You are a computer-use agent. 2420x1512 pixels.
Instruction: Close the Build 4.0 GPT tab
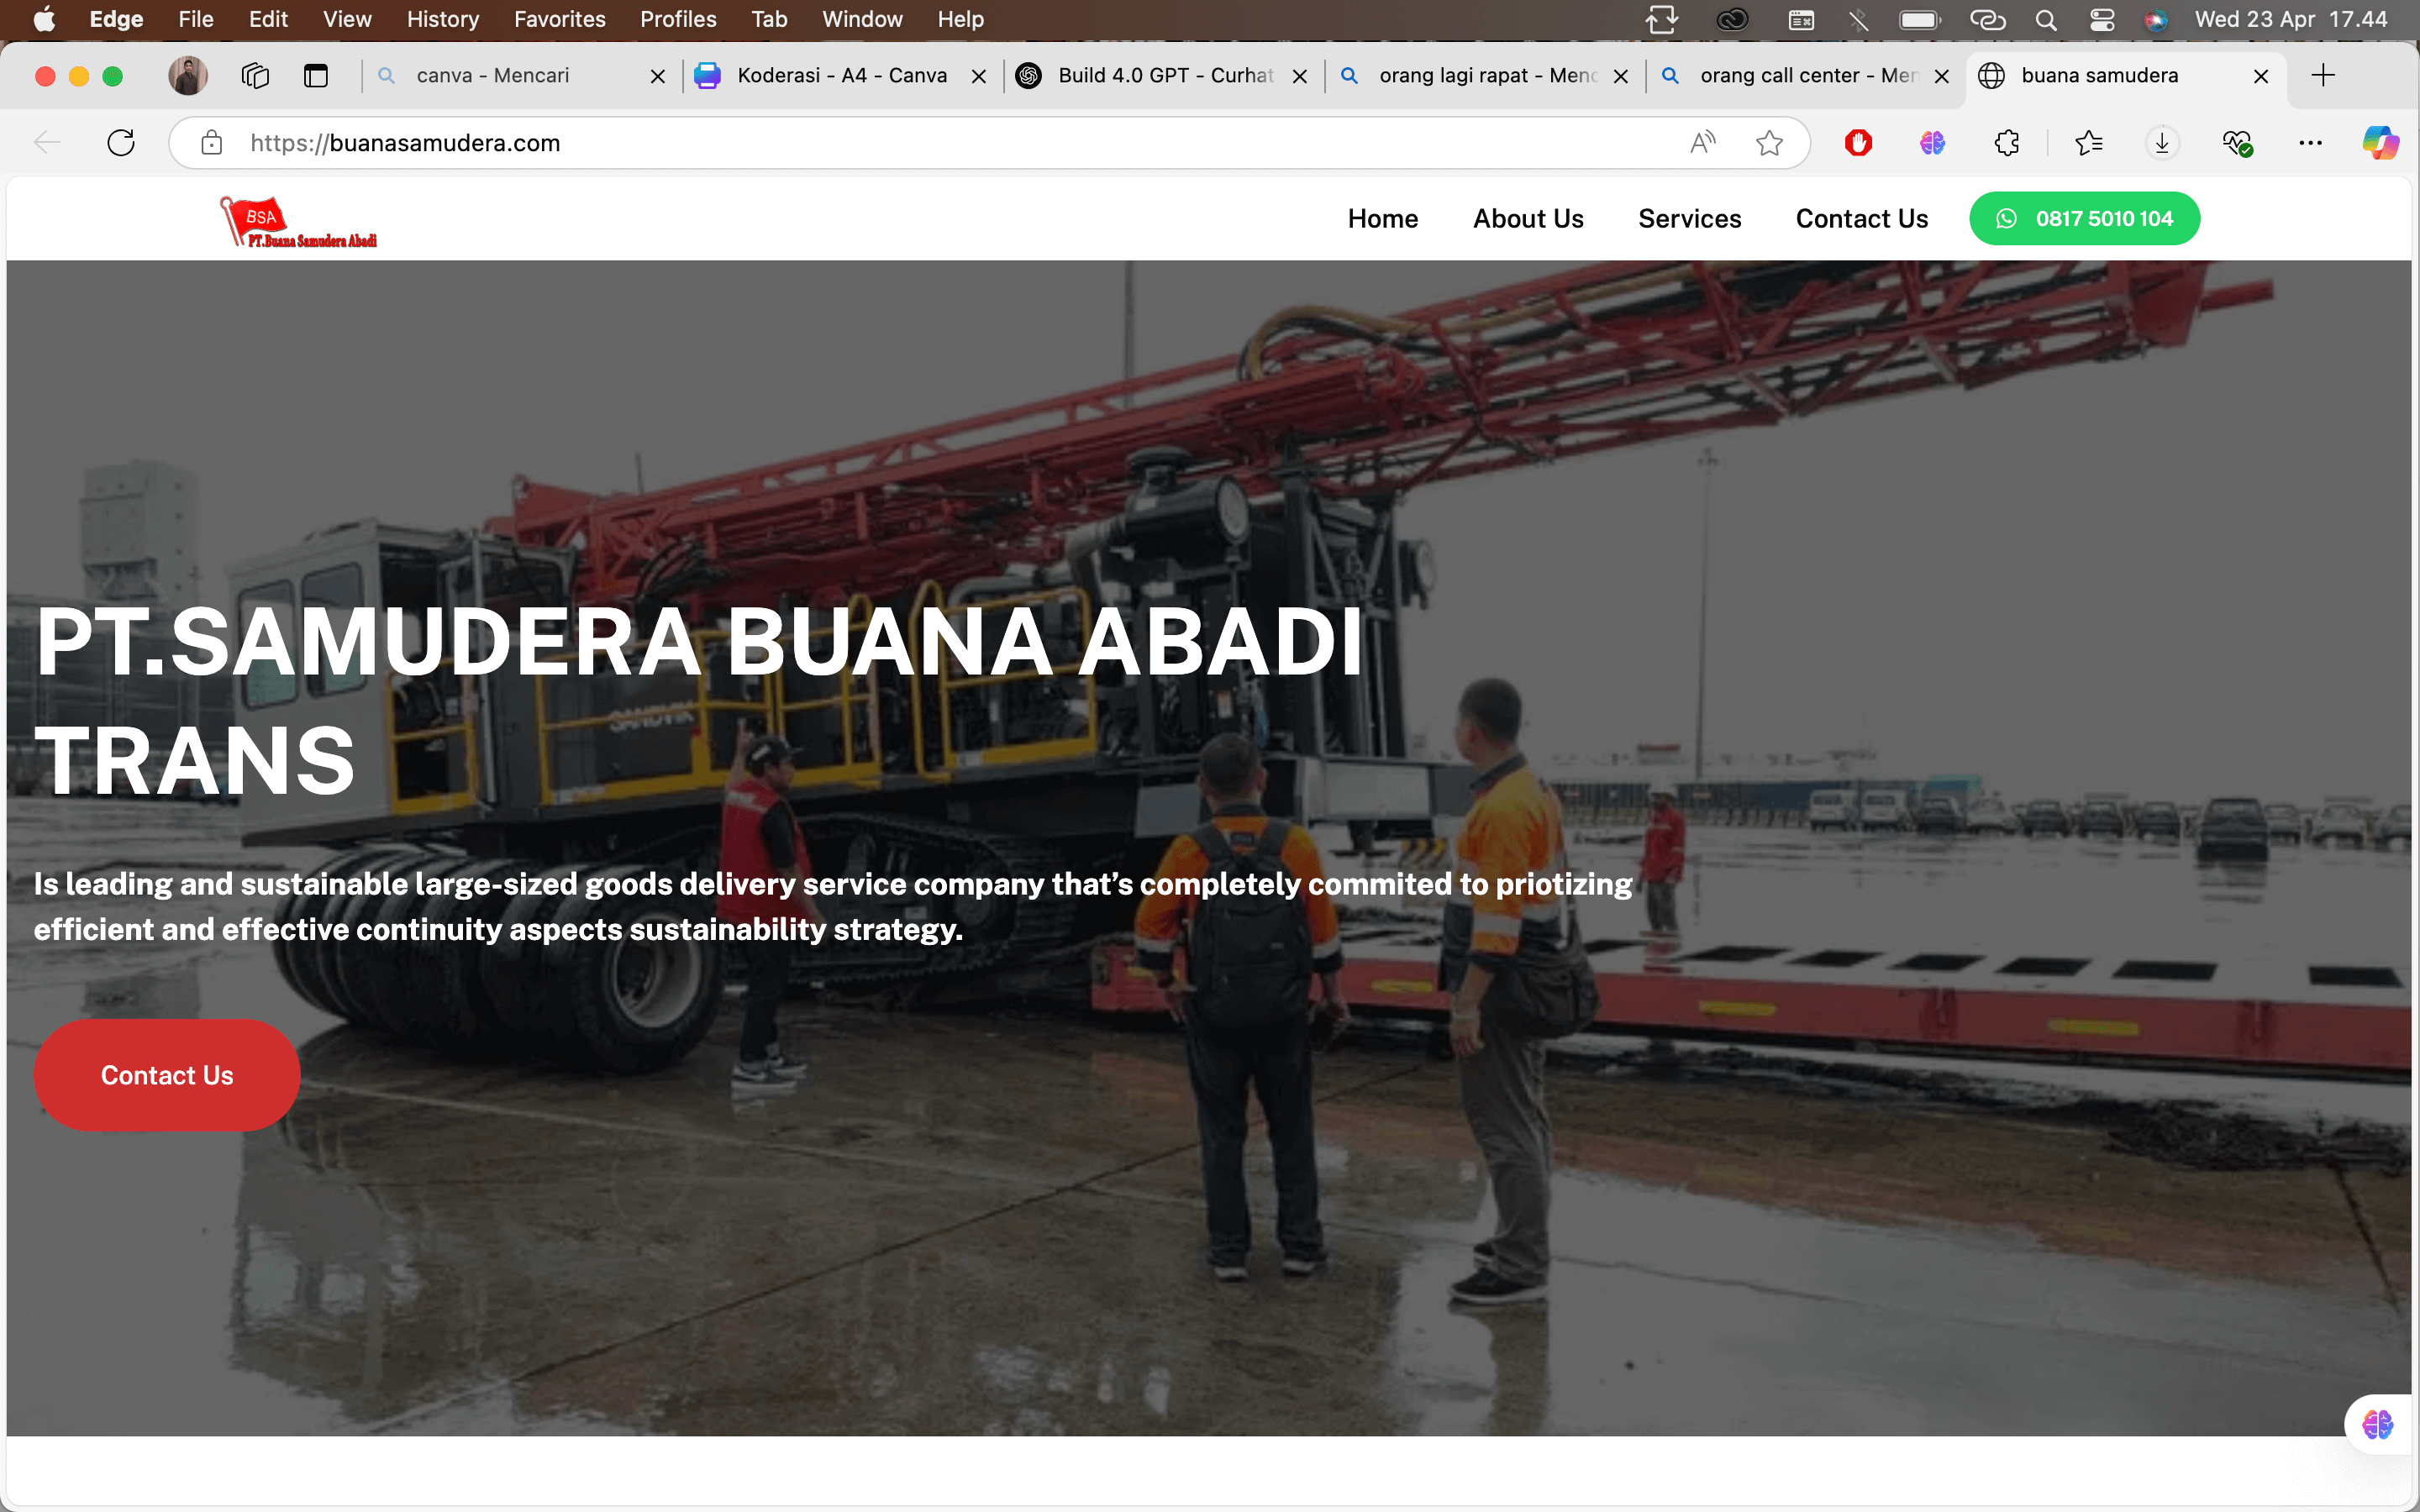[x=1300, y=76]
